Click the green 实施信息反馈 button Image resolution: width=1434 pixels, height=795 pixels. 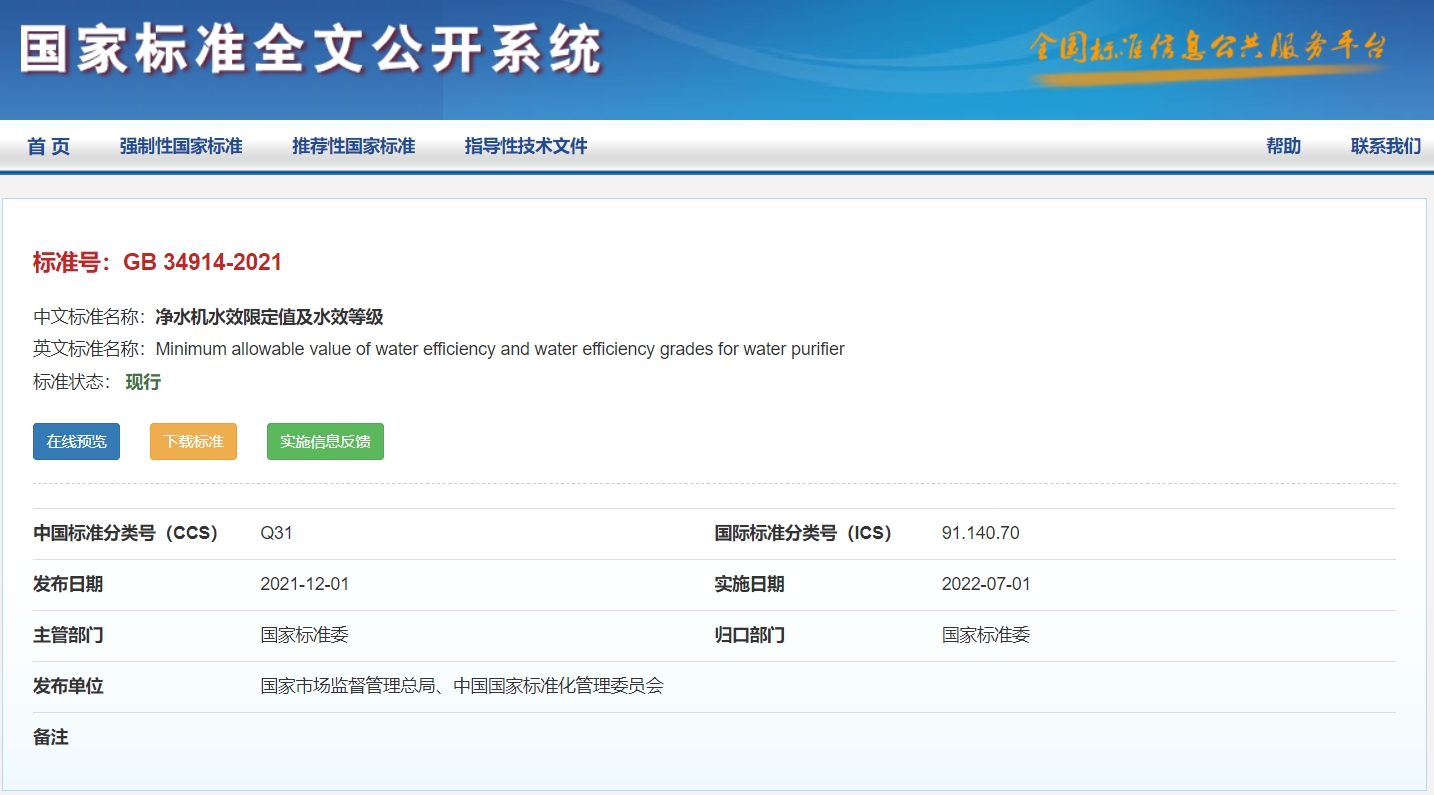[x=325, y=442]
